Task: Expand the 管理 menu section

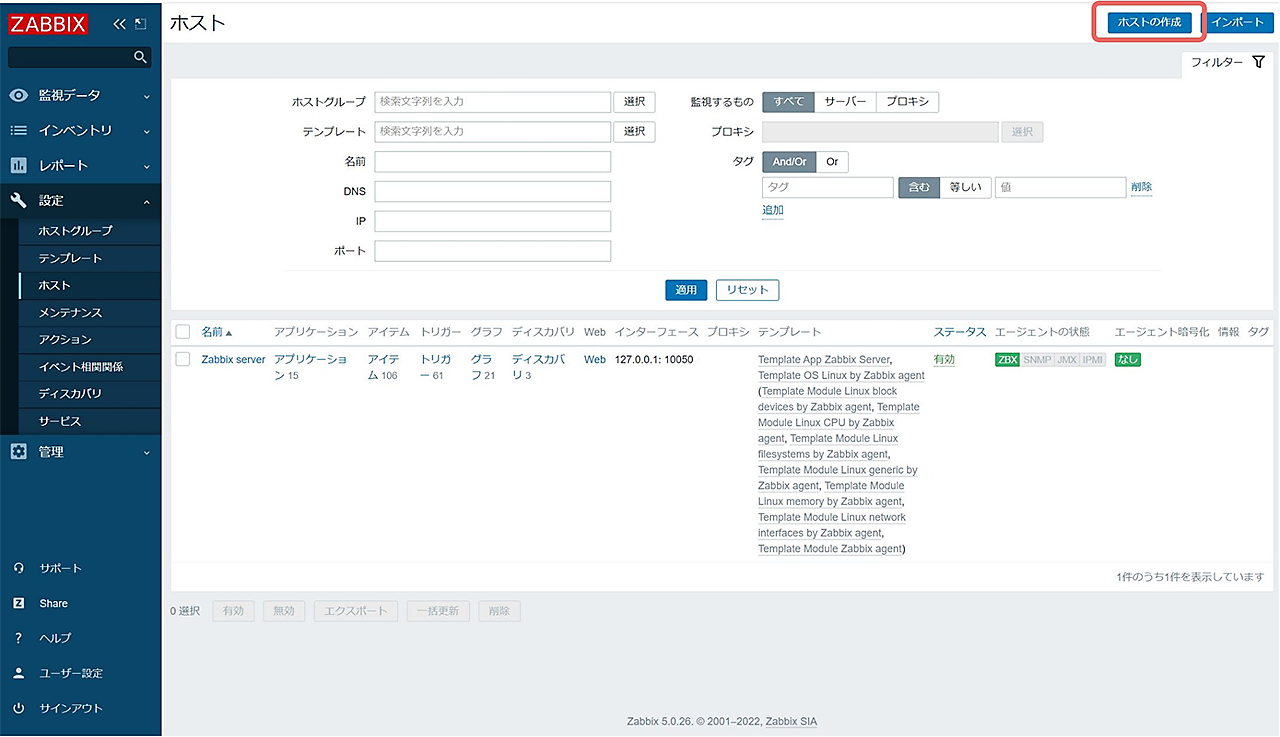Action: pos(80,452)
